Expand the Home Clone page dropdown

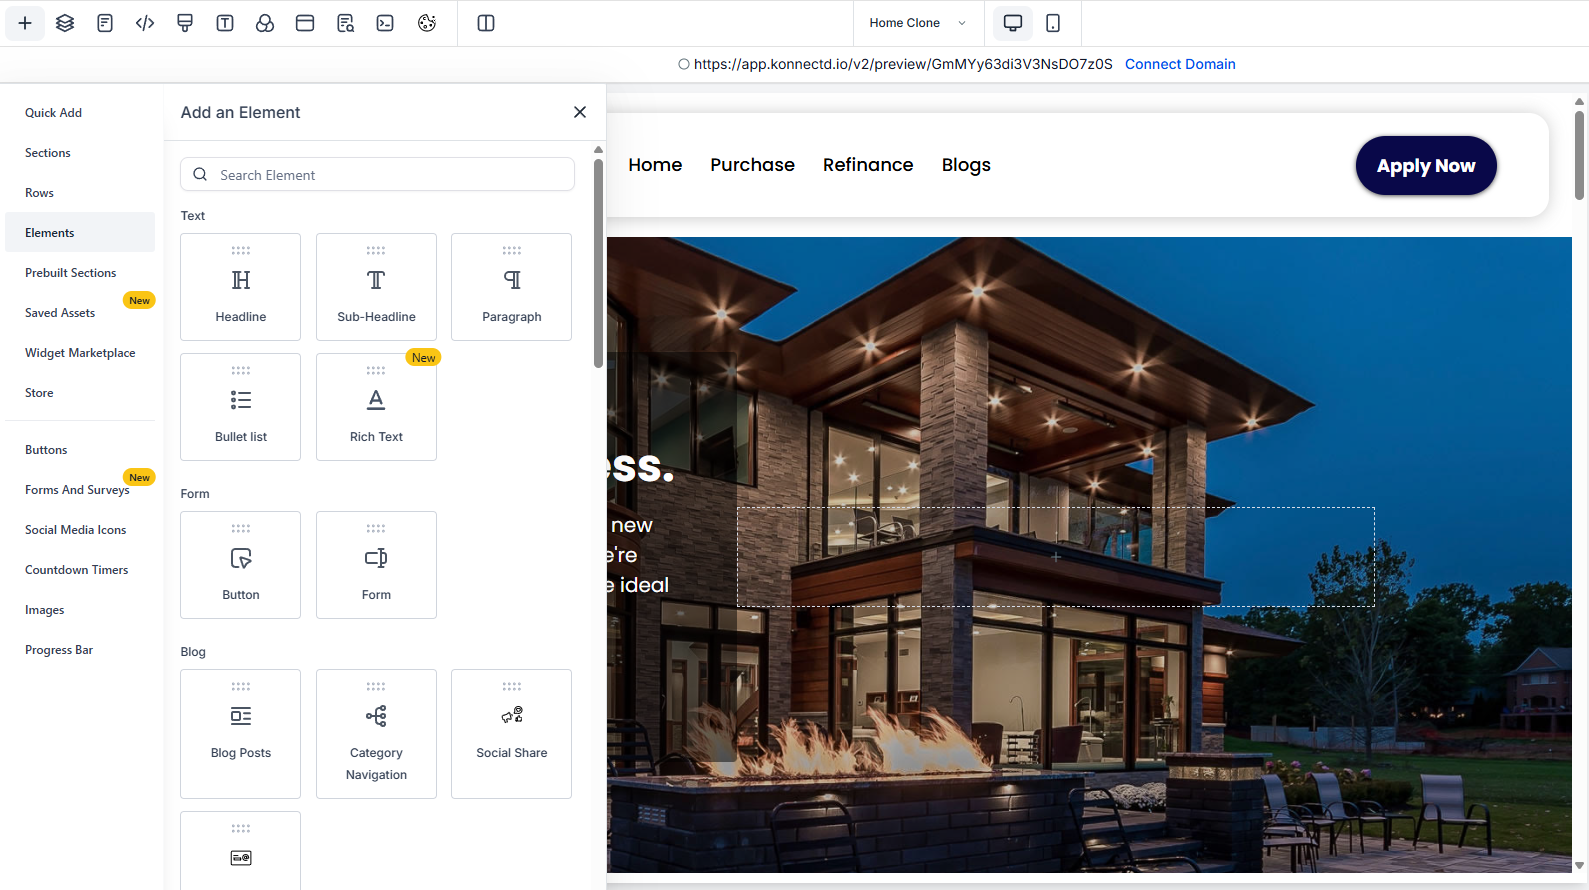coord(918,23)
